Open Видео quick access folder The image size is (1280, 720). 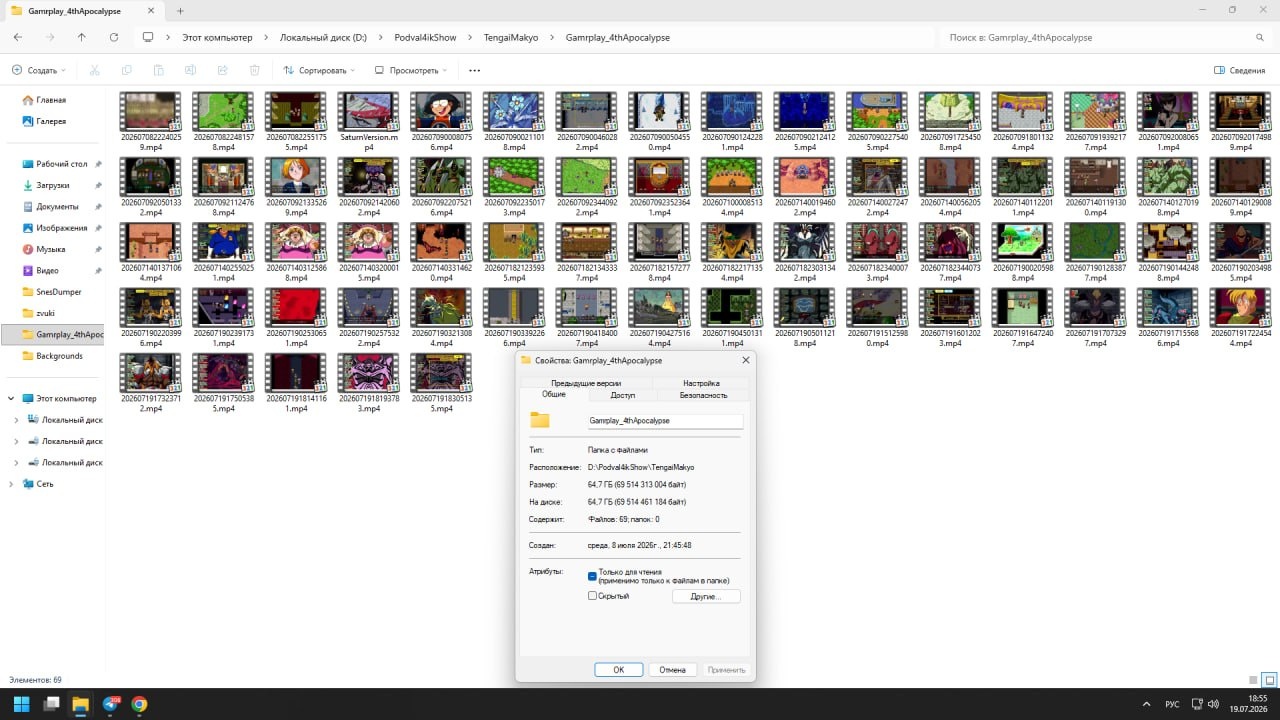(x=48, y=270)
